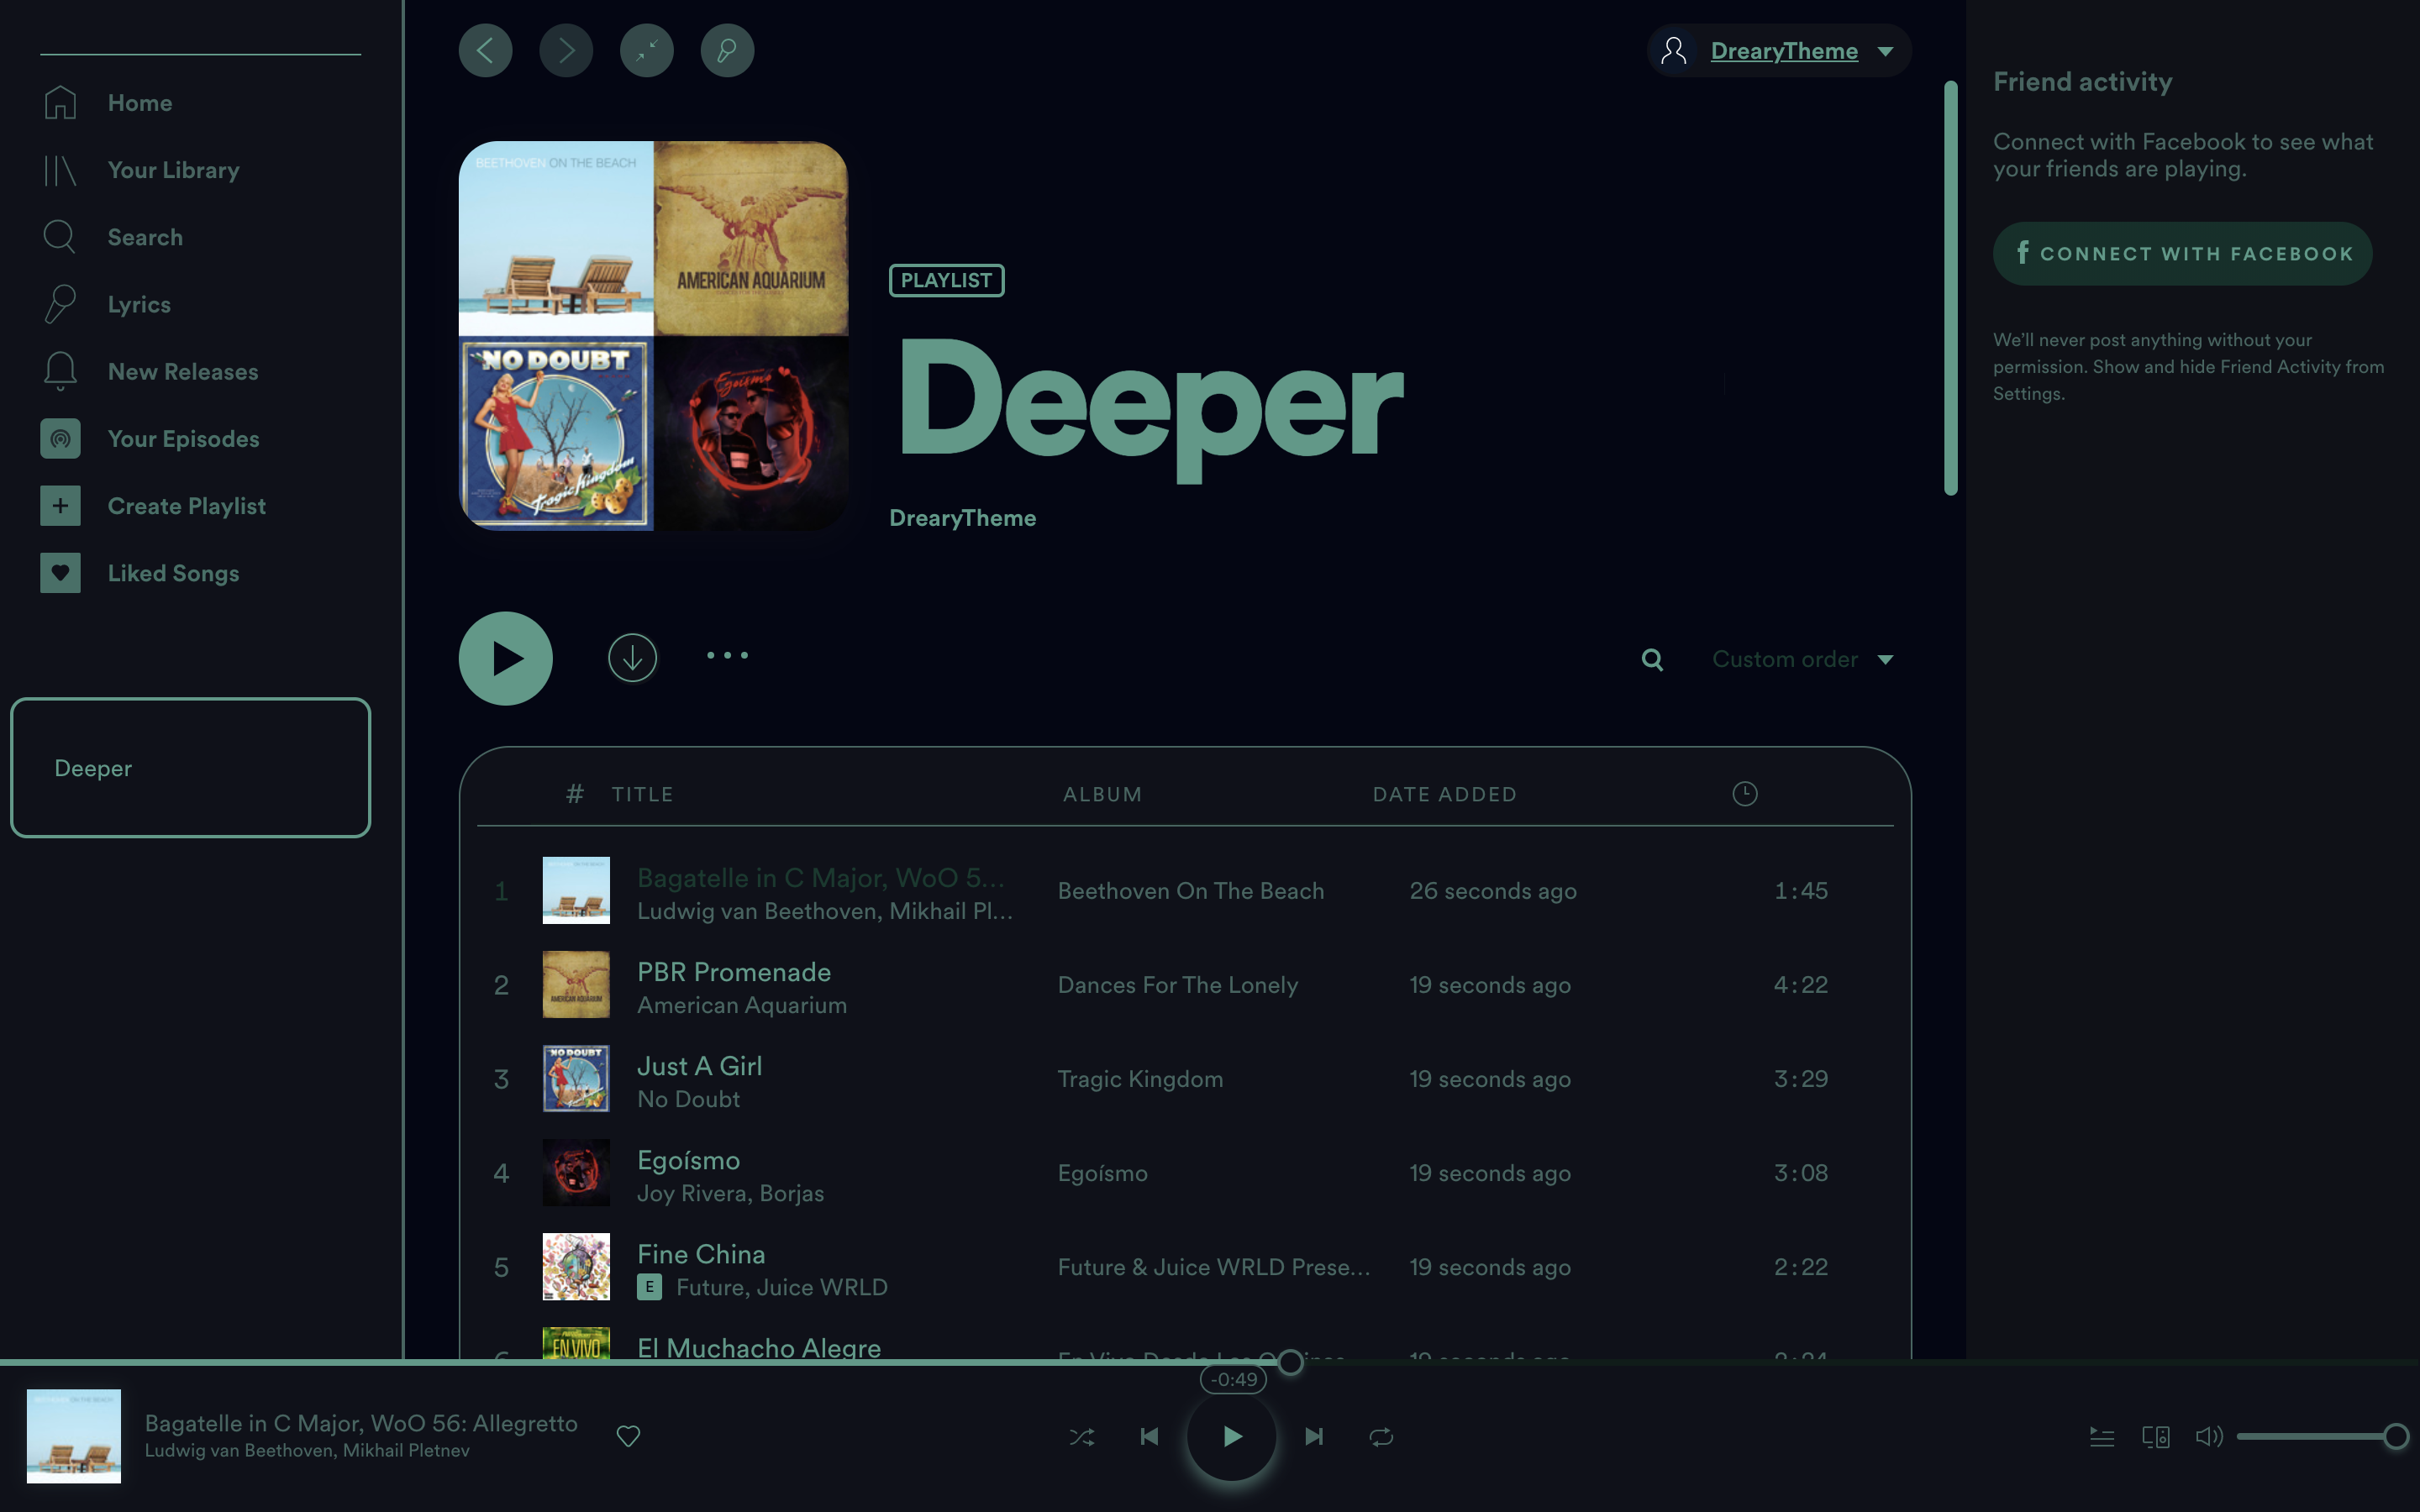This screenshot has width=2420, height=1512.
Task: Enable repeat for the current track
Action: point(1381,1436)
